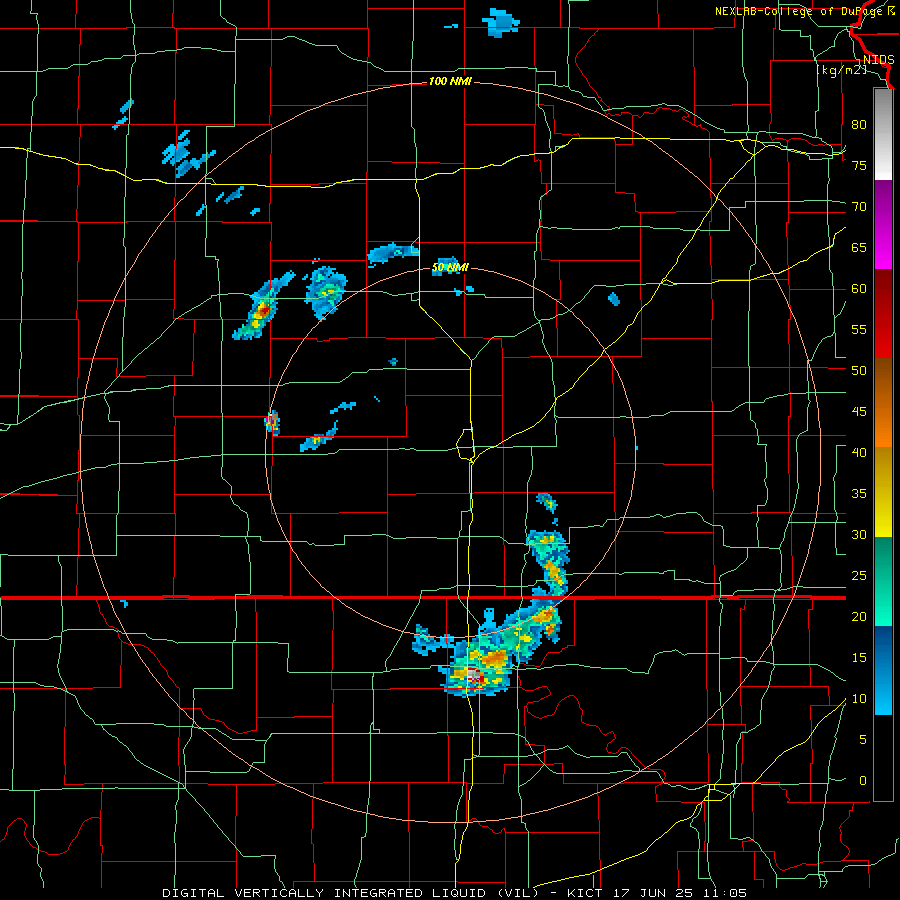
Task: Click the [kg/m2] units label
Action: point(841,70)
